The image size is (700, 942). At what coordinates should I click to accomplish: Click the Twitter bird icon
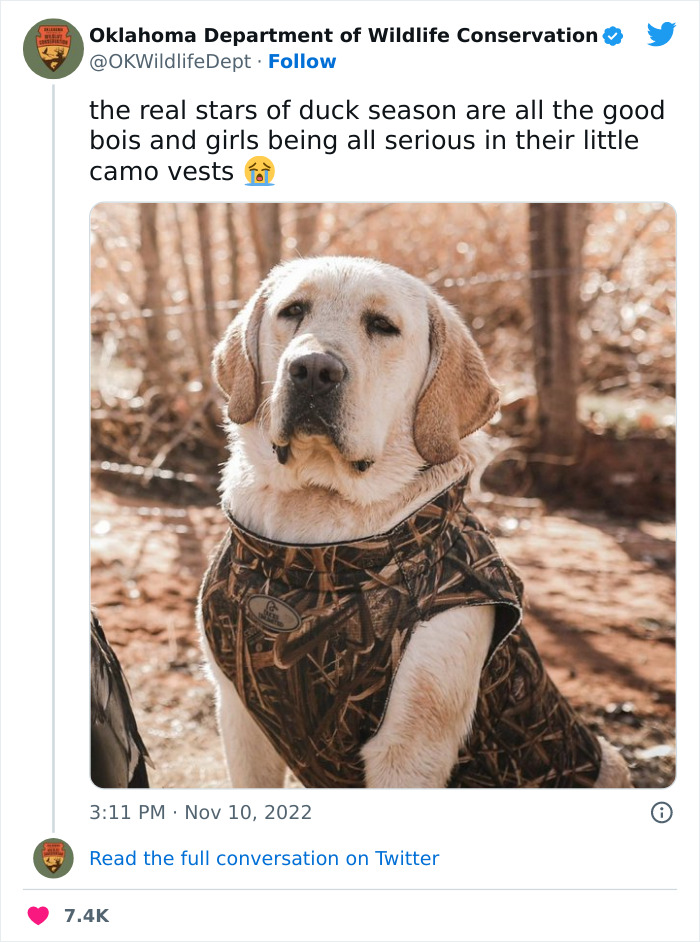point(660,33)
